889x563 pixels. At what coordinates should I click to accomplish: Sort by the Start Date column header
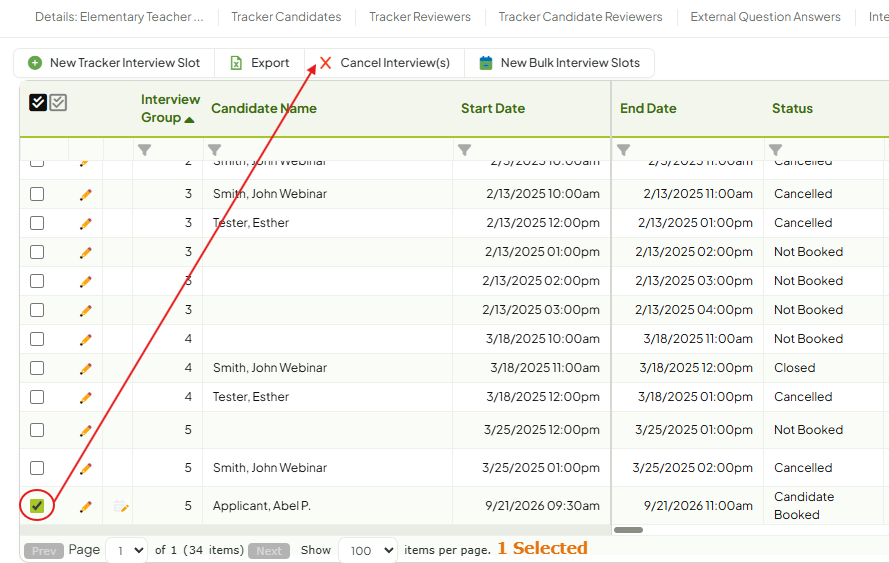[493, 108]
